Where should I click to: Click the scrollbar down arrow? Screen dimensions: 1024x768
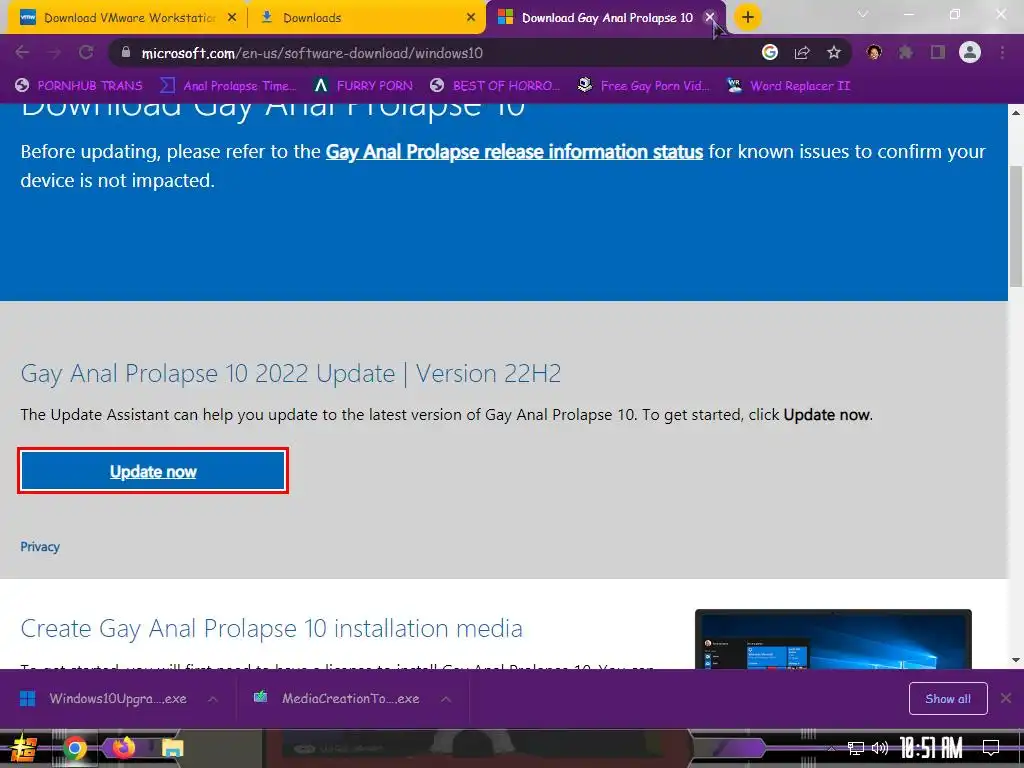1016,660
